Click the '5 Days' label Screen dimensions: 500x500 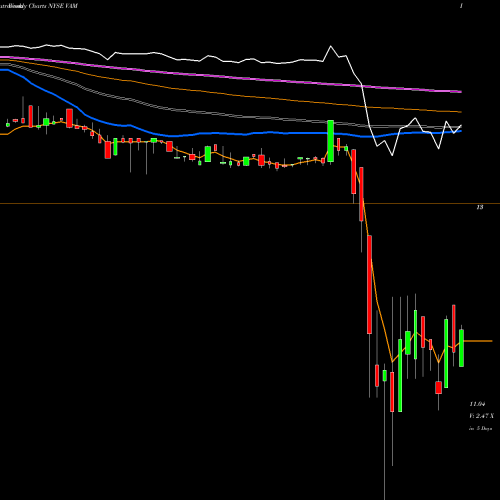pos(484,429)
